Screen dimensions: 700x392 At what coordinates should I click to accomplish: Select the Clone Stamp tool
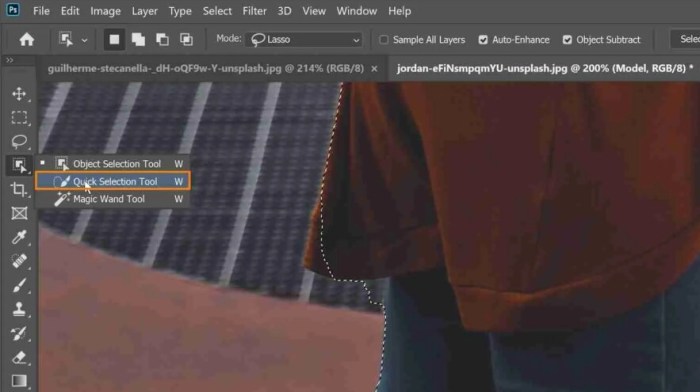(19, 309)
